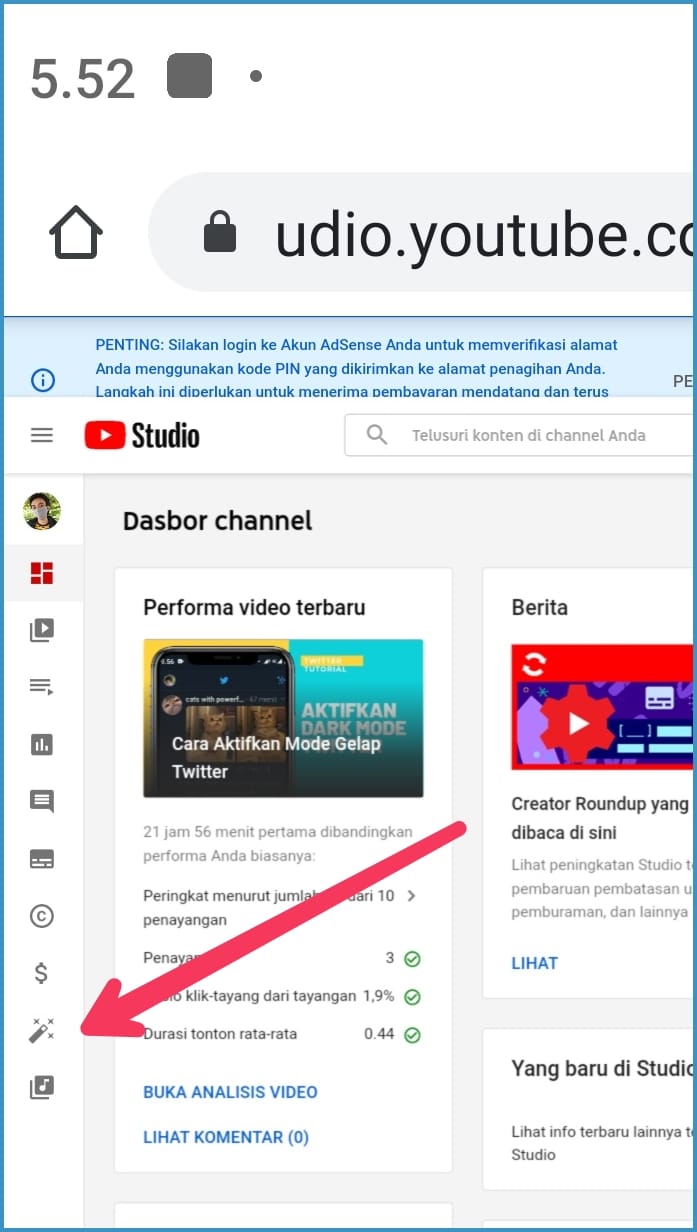Open the Comments icon in sidebar

(42, 801)
